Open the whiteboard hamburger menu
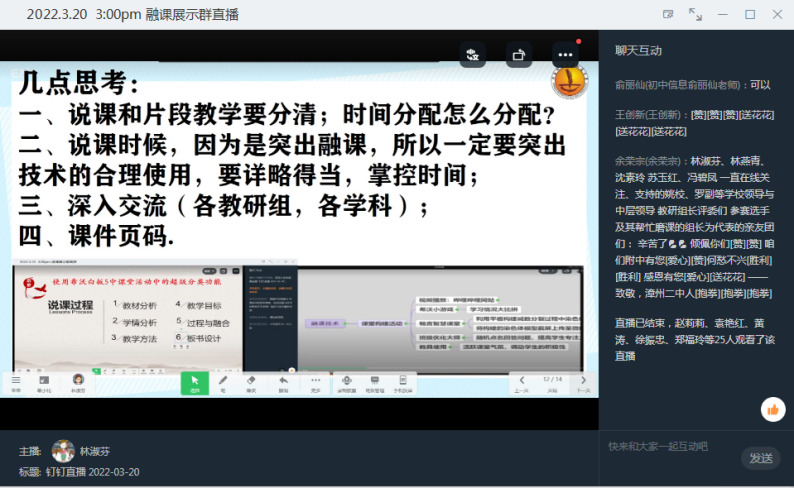 [16, 382]
